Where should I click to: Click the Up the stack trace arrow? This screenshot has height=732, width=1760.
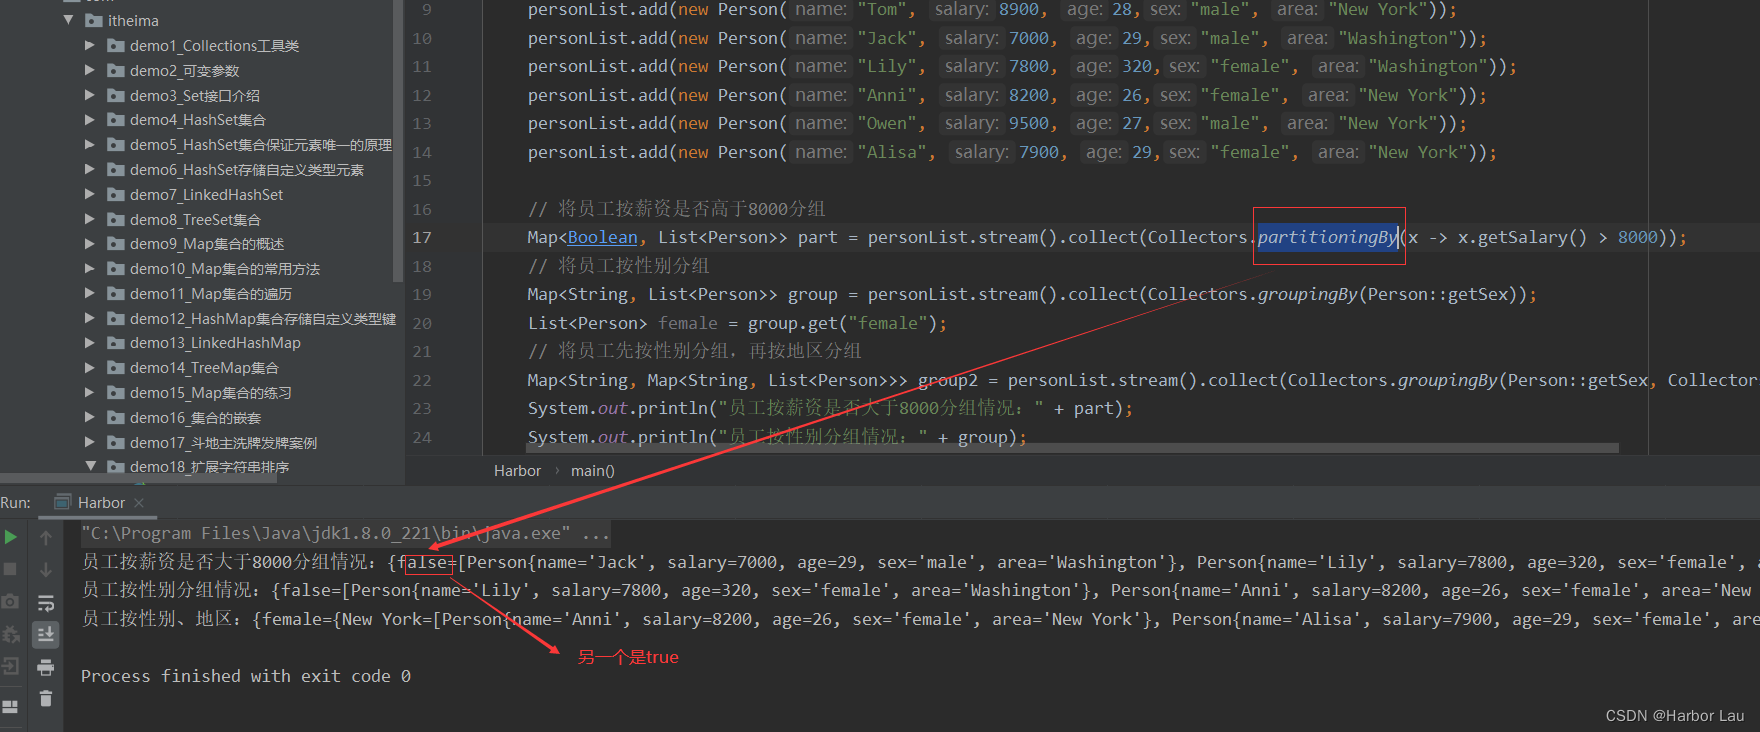46,537
